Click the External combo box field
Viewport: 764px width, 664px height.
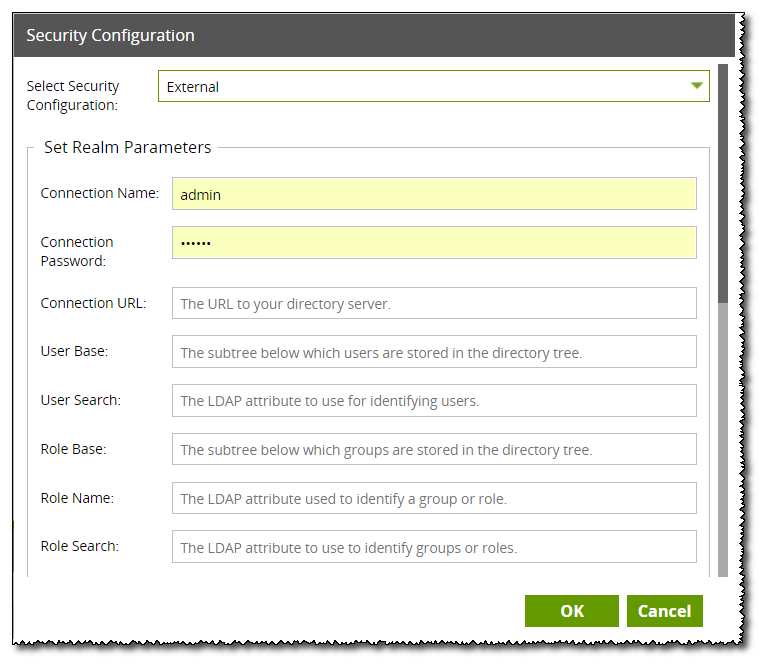coord(434,86)
